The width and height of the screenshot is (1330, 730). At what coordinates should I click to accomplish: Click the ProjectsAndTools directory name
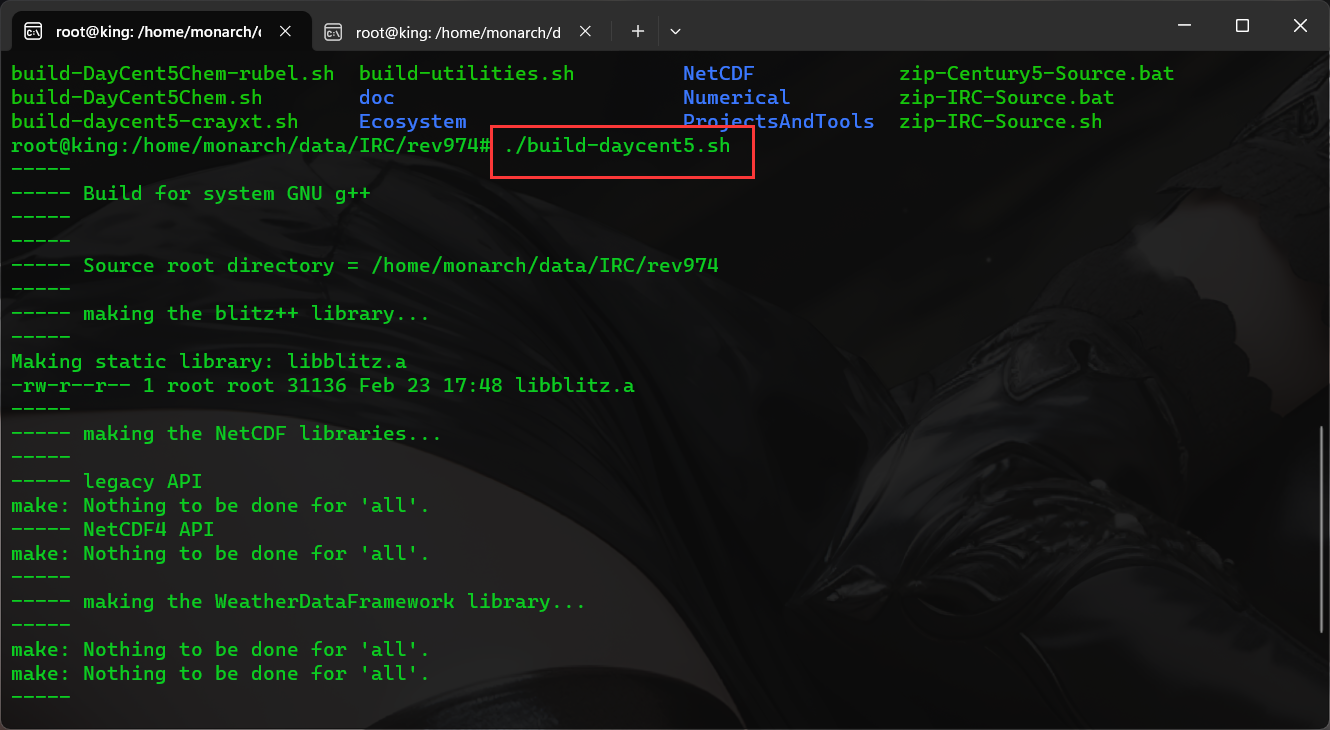point(779,122)
